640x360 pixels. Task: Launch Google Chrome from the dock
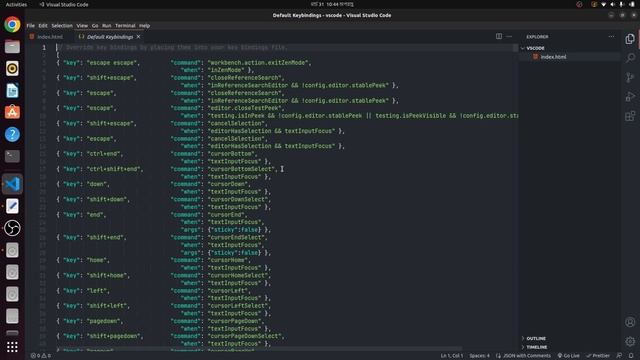[12, 24]
